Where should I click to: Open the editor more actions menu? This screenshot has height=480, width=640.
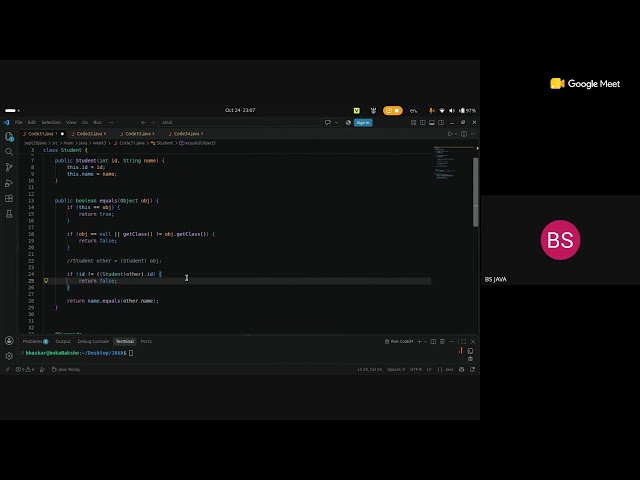click(x=473, y=134)
